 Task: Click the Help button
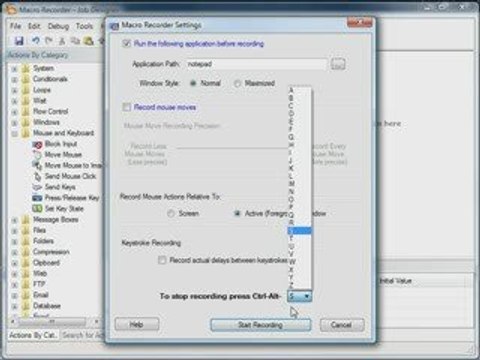(137, 324)
